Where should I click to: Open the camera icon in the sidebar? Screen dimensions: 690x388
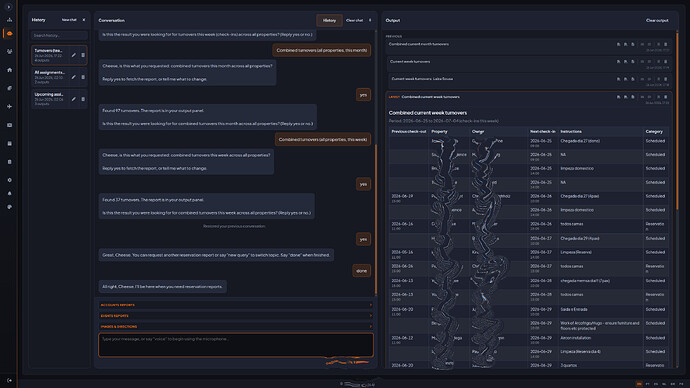point(9,125)
